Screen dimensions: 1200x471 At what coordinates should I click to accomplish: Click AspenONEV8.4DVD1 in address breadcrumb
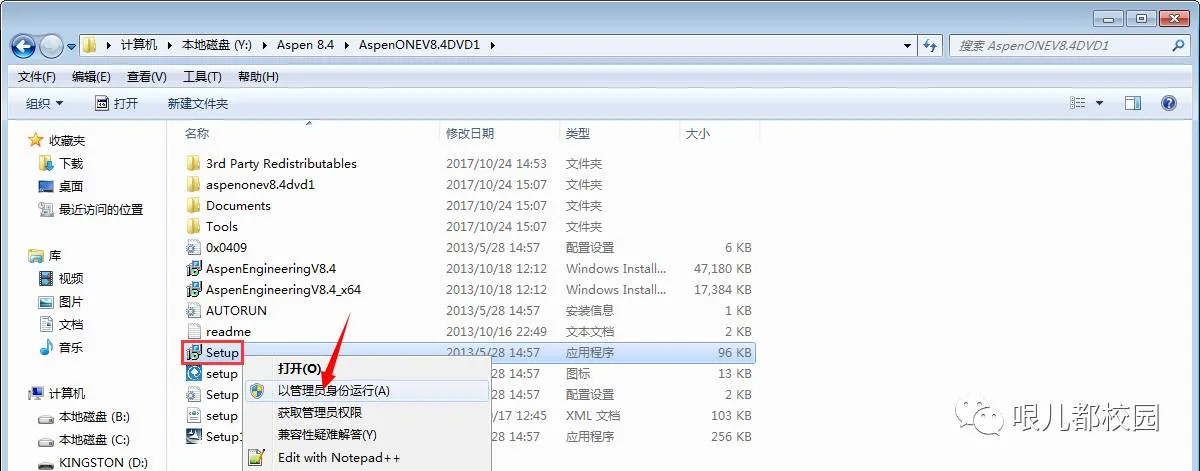pyautogui.click(x=420, y=45)
